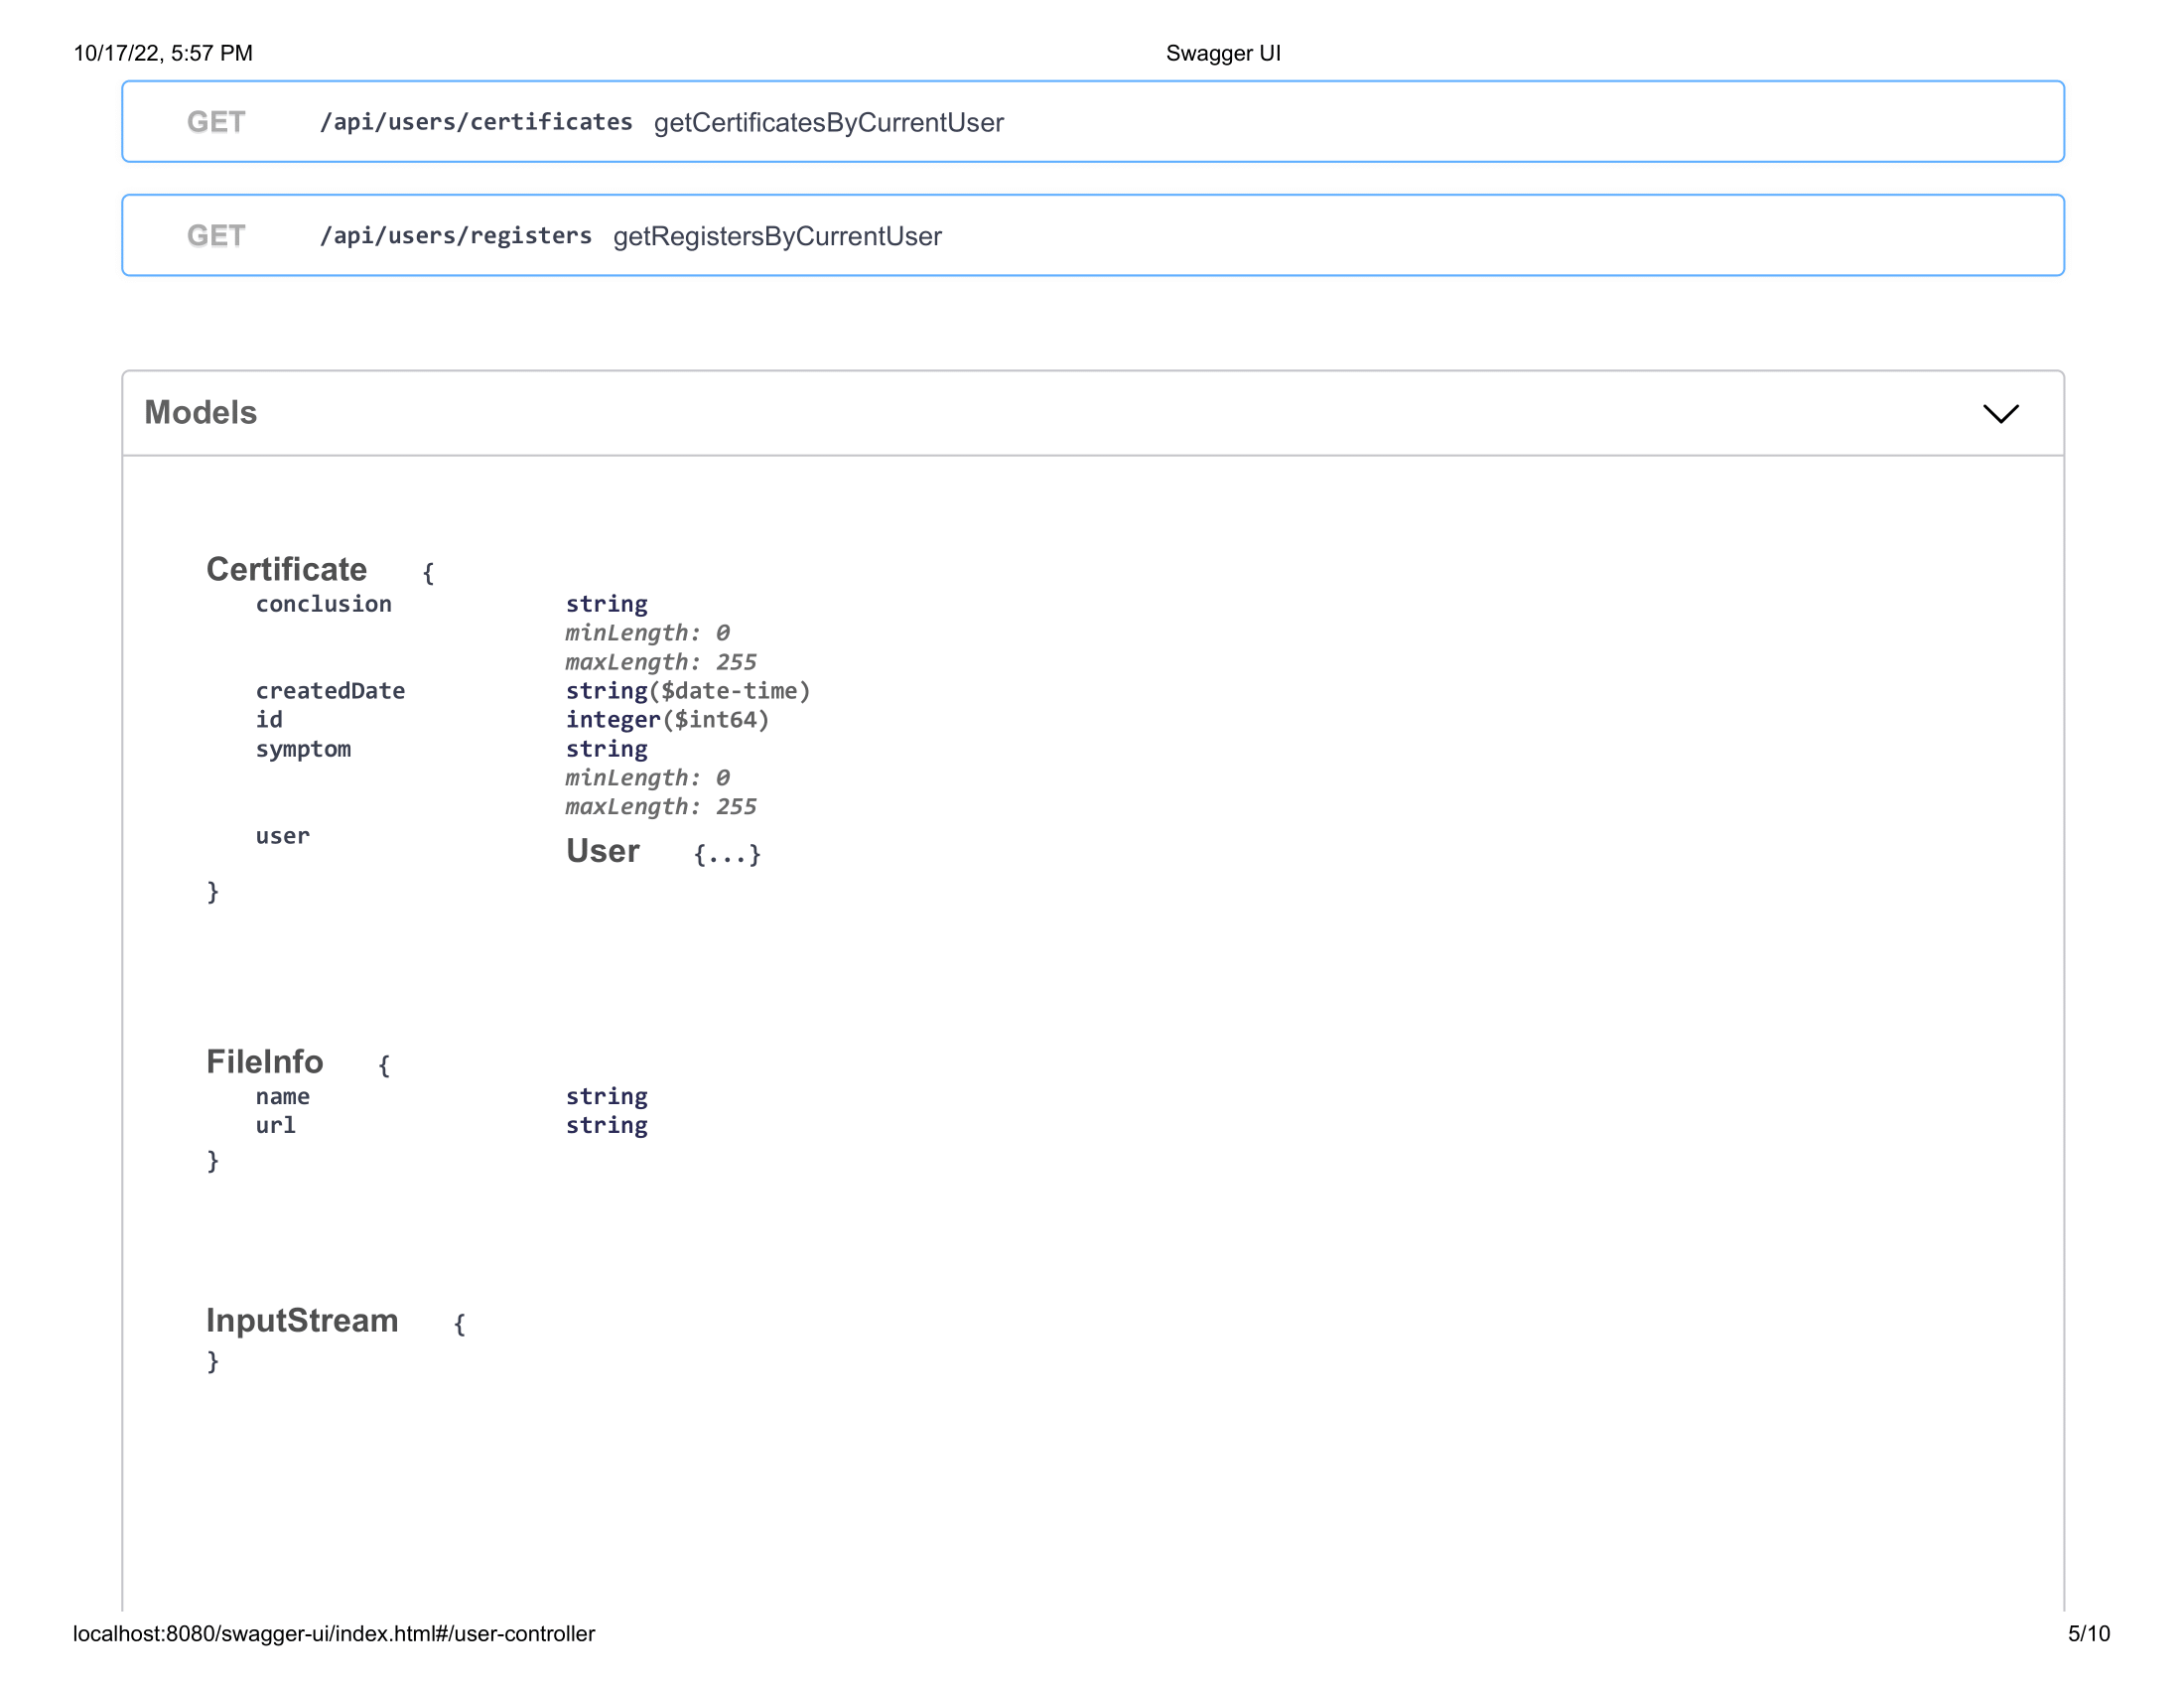Screen dimensions: 2184x1688
Task: Open getCertificatesByCurrentUser operation
Action: 828,122
